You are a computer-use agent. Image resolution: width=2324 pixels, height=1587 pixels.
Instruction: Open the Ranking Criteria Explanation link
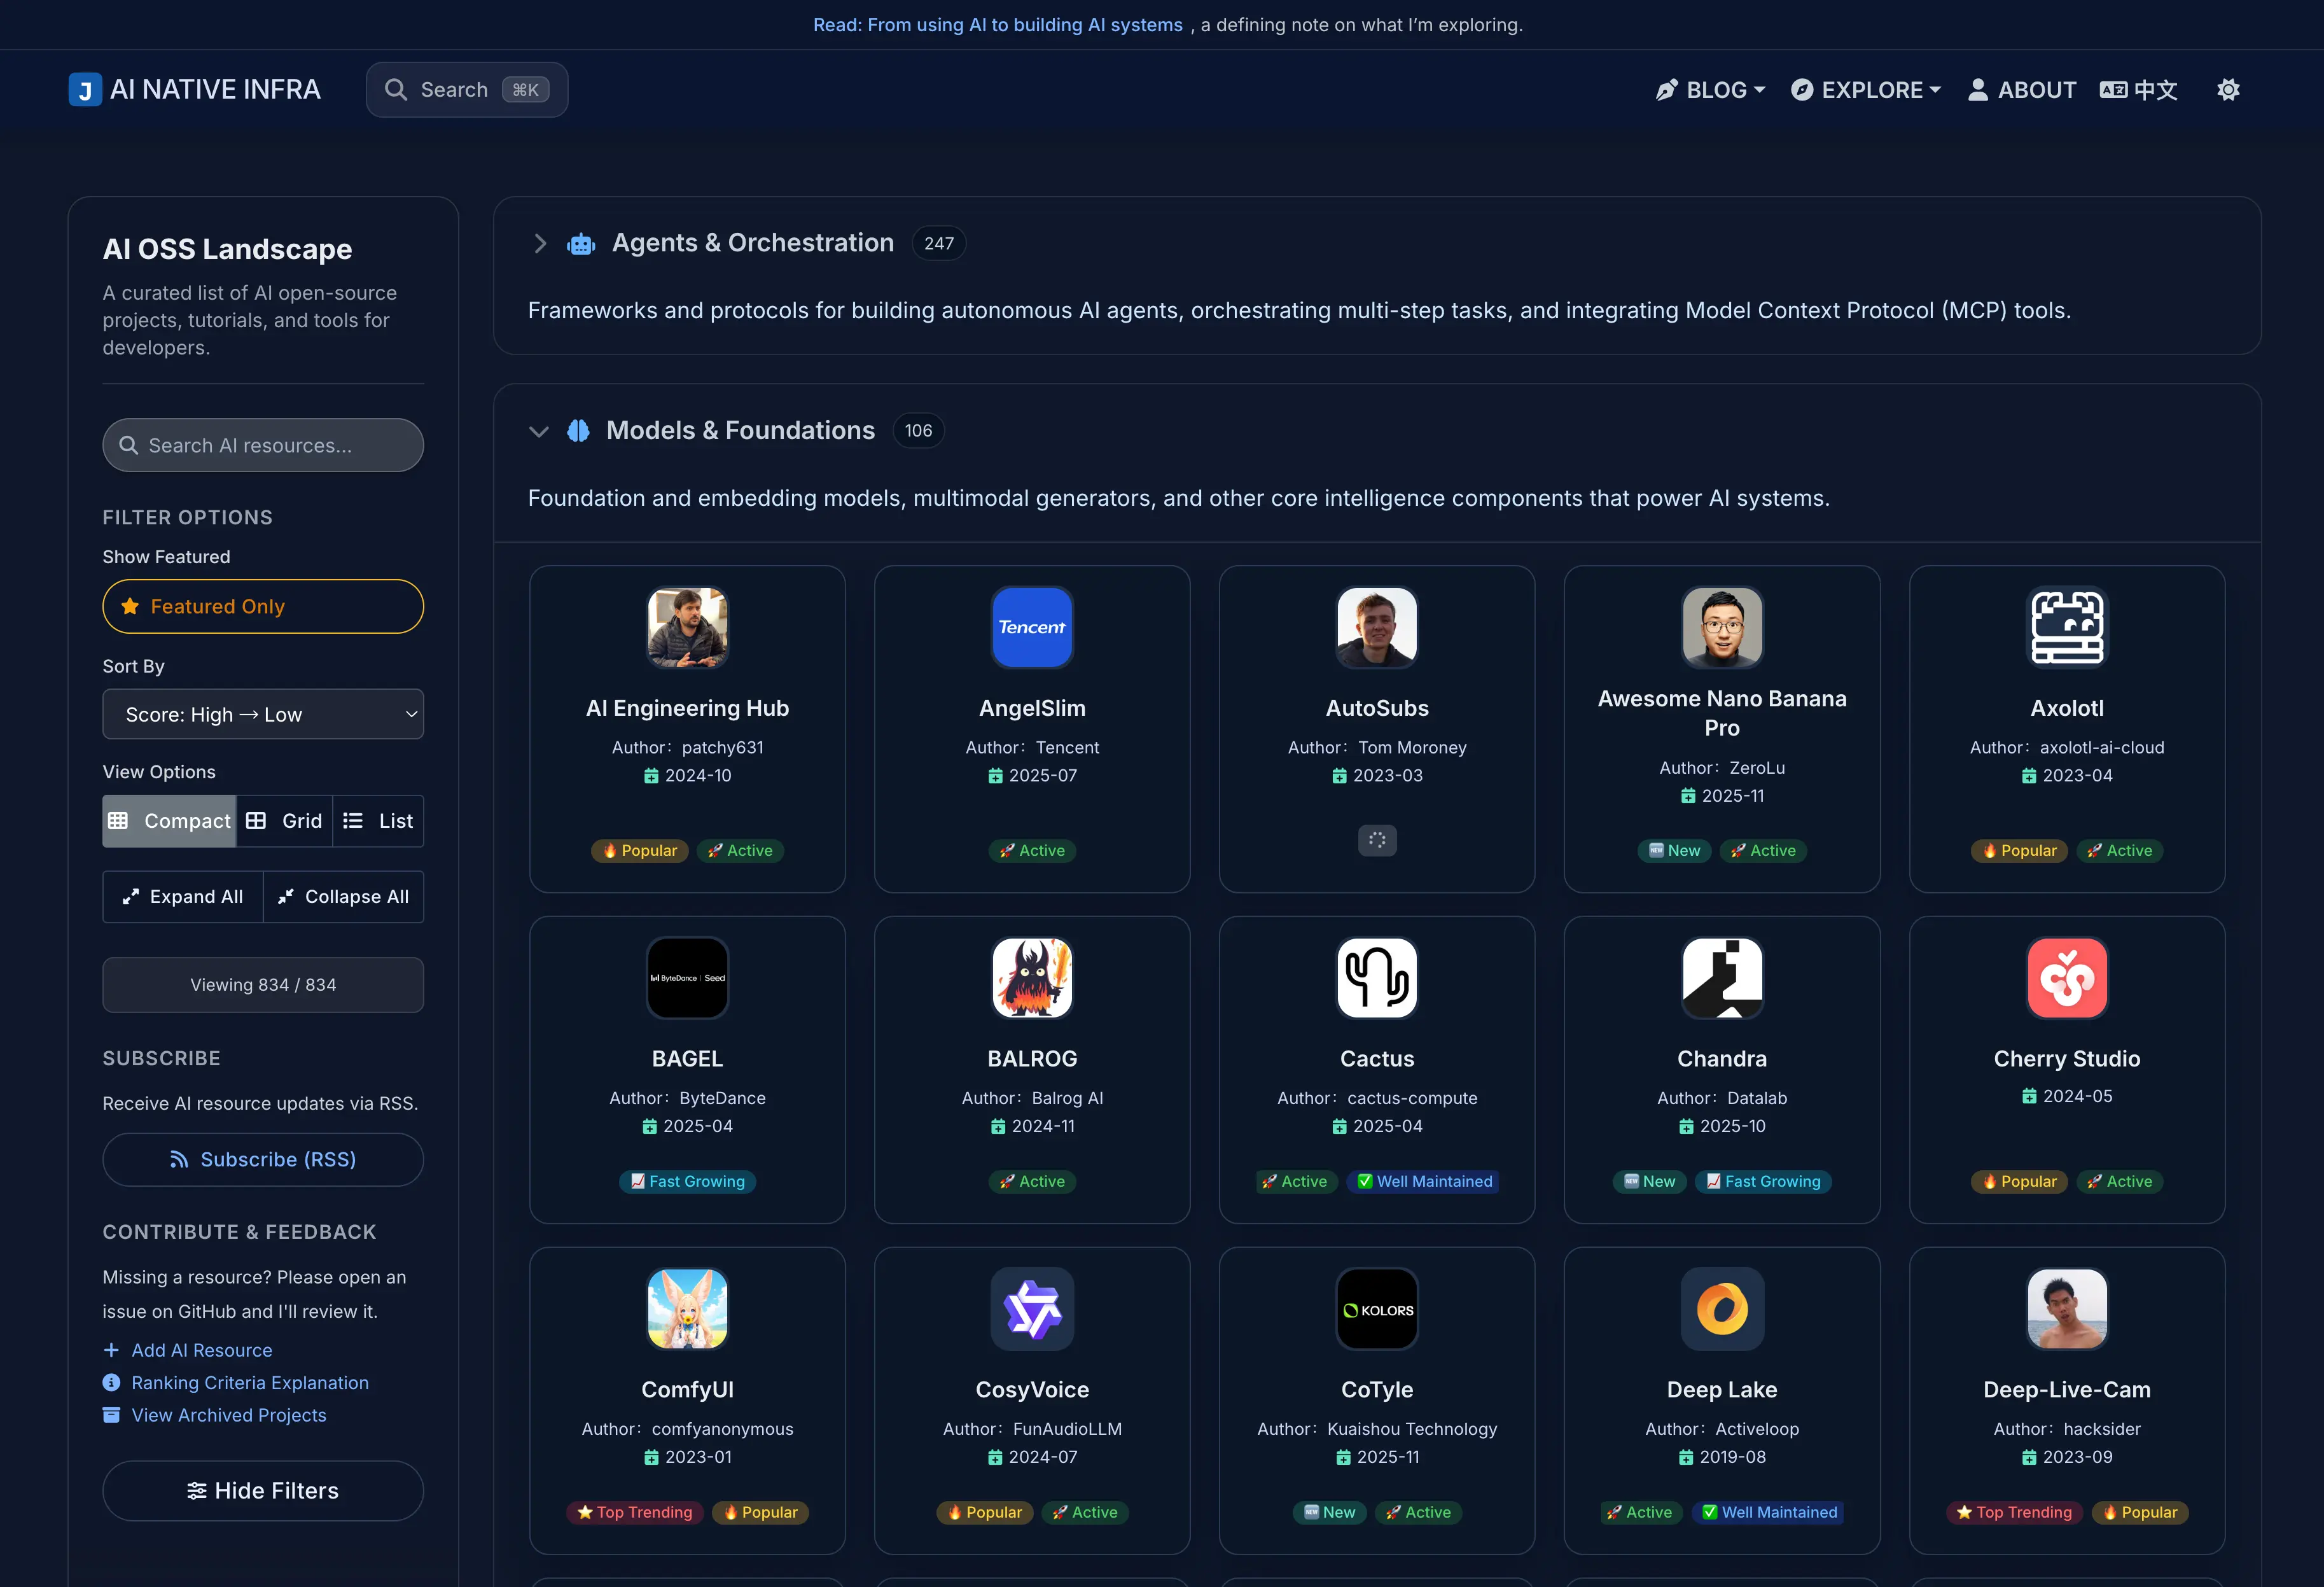click(x=250, y=1382)
